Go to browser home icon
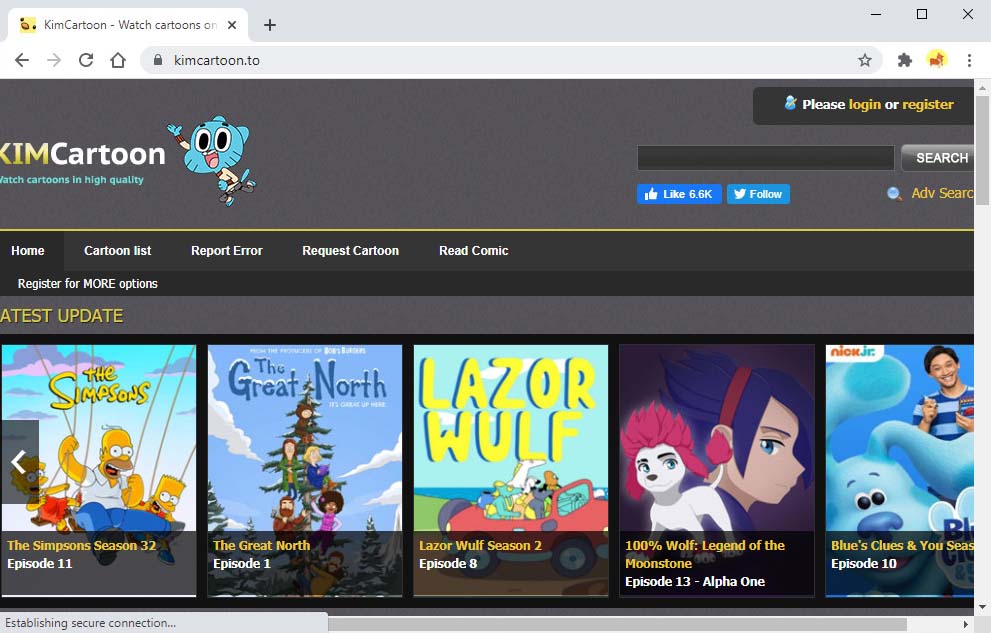 point(118,60)
